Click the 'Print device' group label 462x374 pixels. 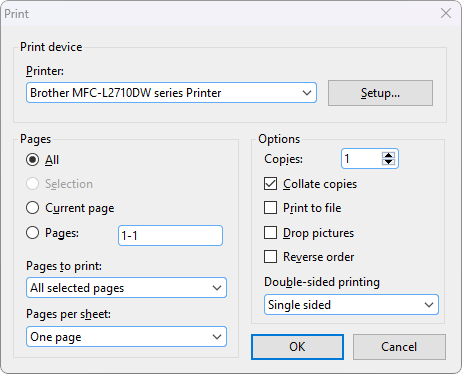point(51,47)
